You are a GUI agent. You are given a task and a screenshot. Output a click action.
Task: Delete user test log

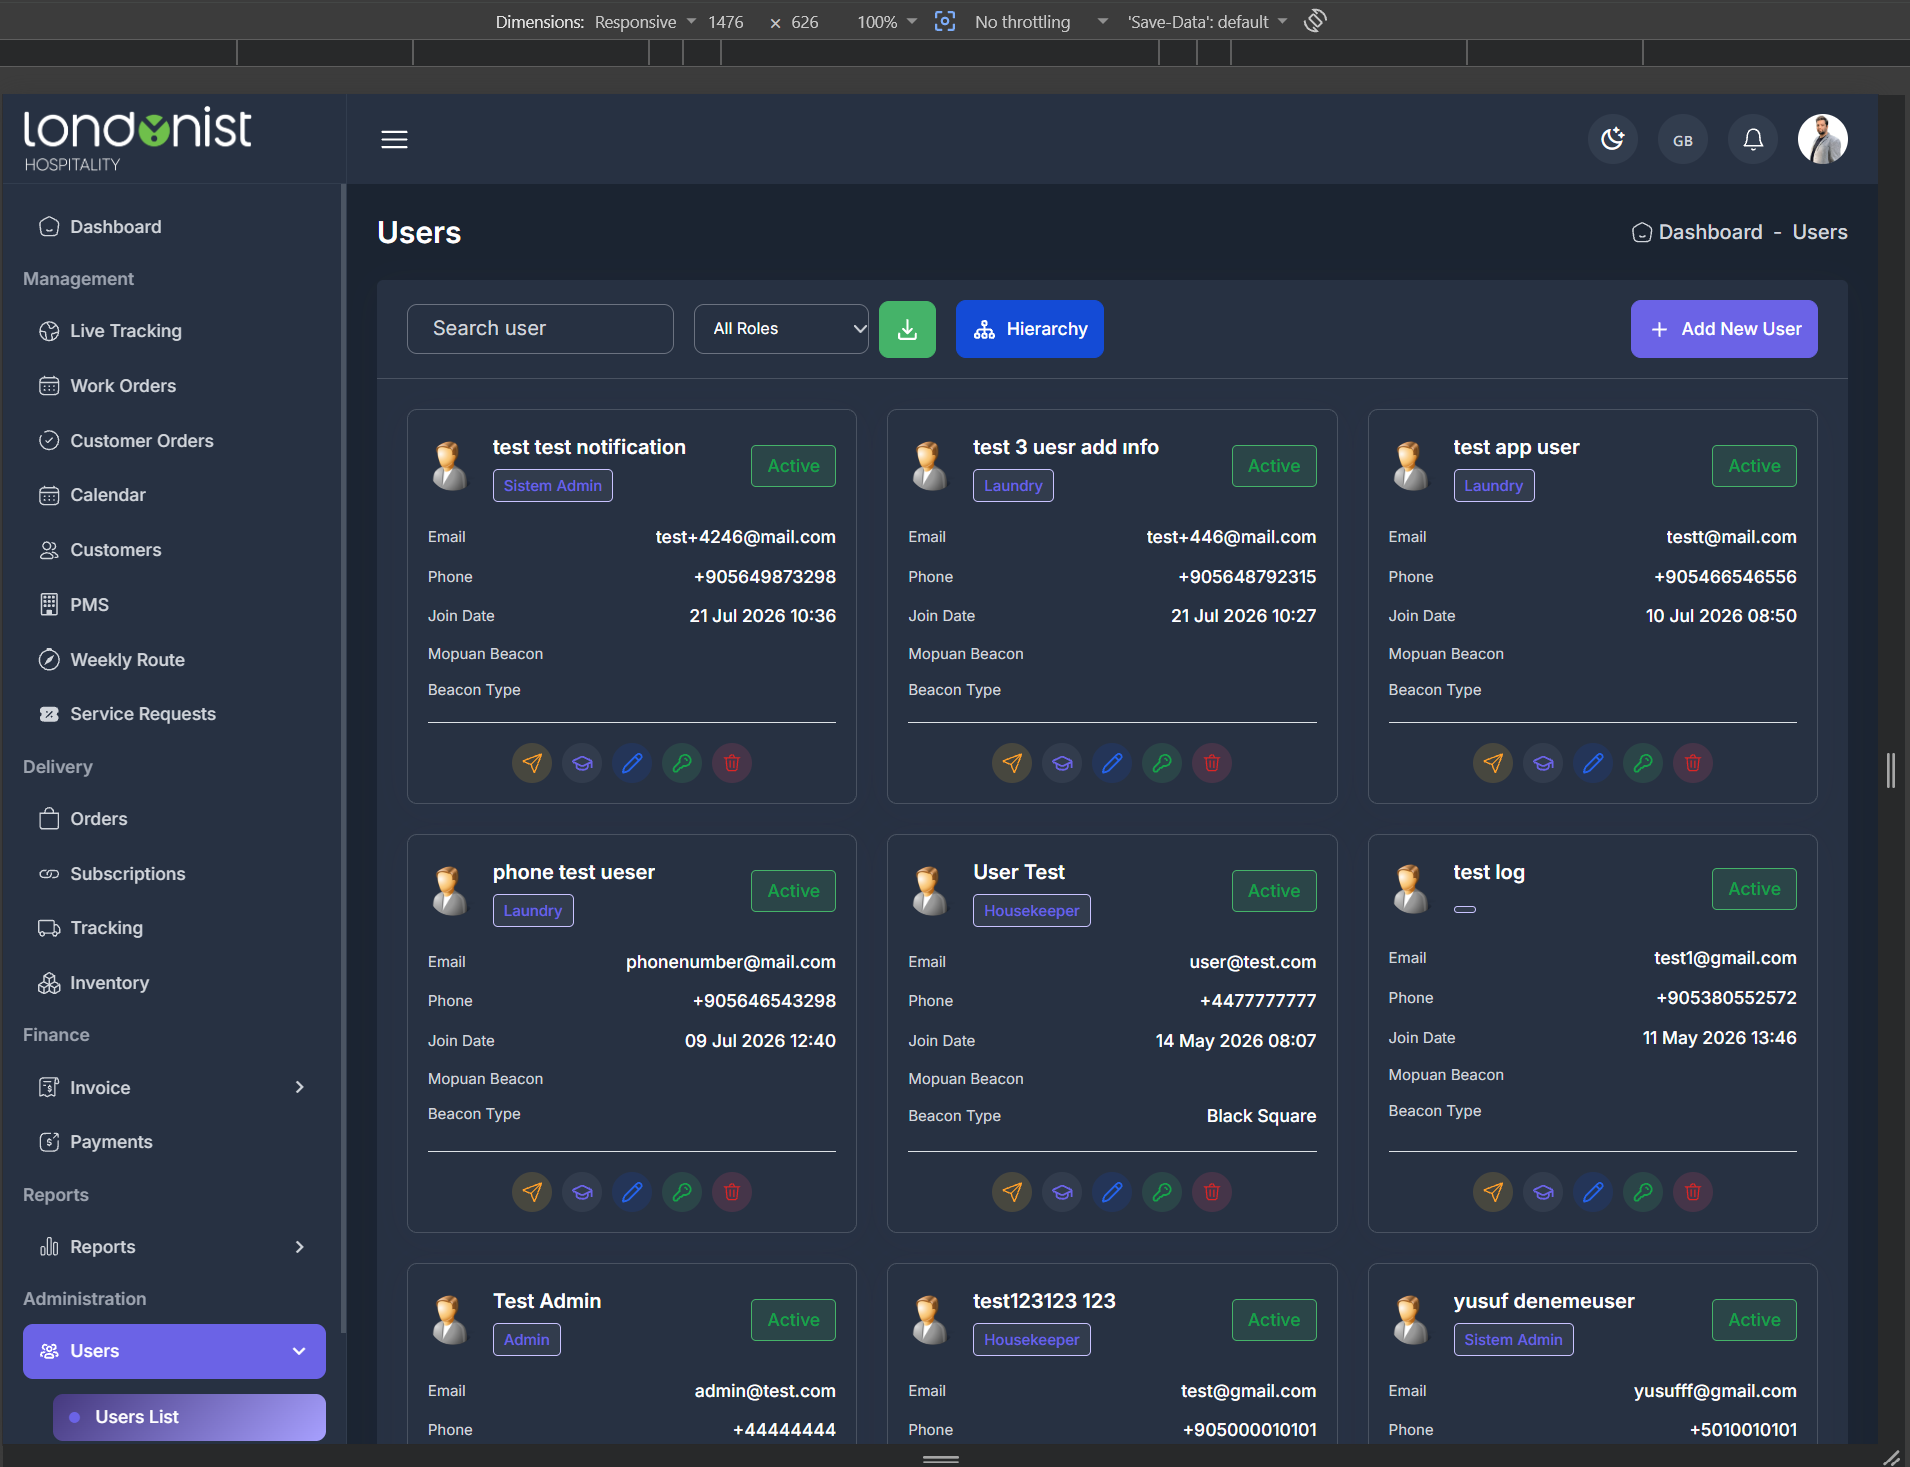click(1693, 1192)
